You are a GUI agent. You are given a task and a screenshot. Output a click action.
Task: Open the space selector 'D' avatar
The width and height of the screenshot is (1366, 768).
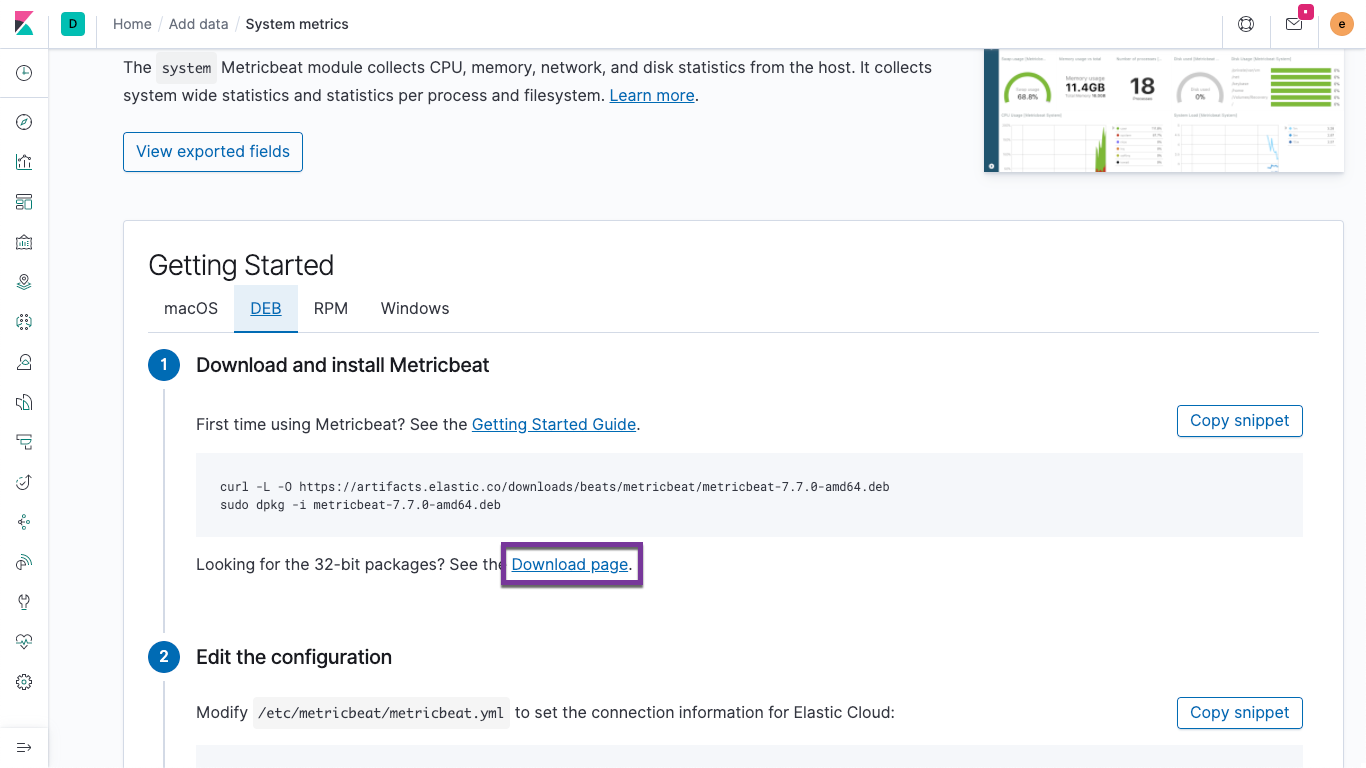(x=73, y=24)
